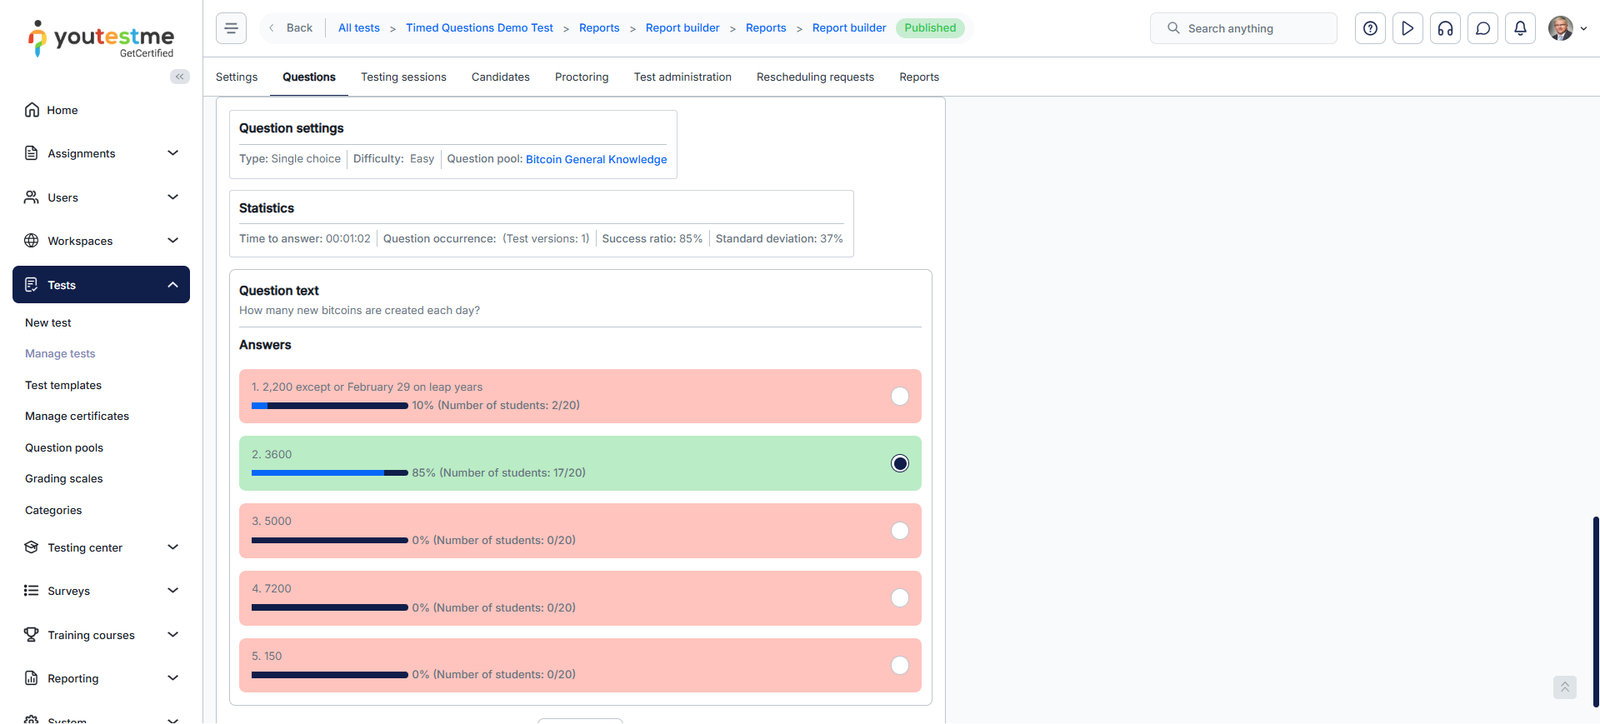Click the 85% progress bar for answer 3600
The width and height of the screenshot is (1600, 724).
(x=329, y=473)
